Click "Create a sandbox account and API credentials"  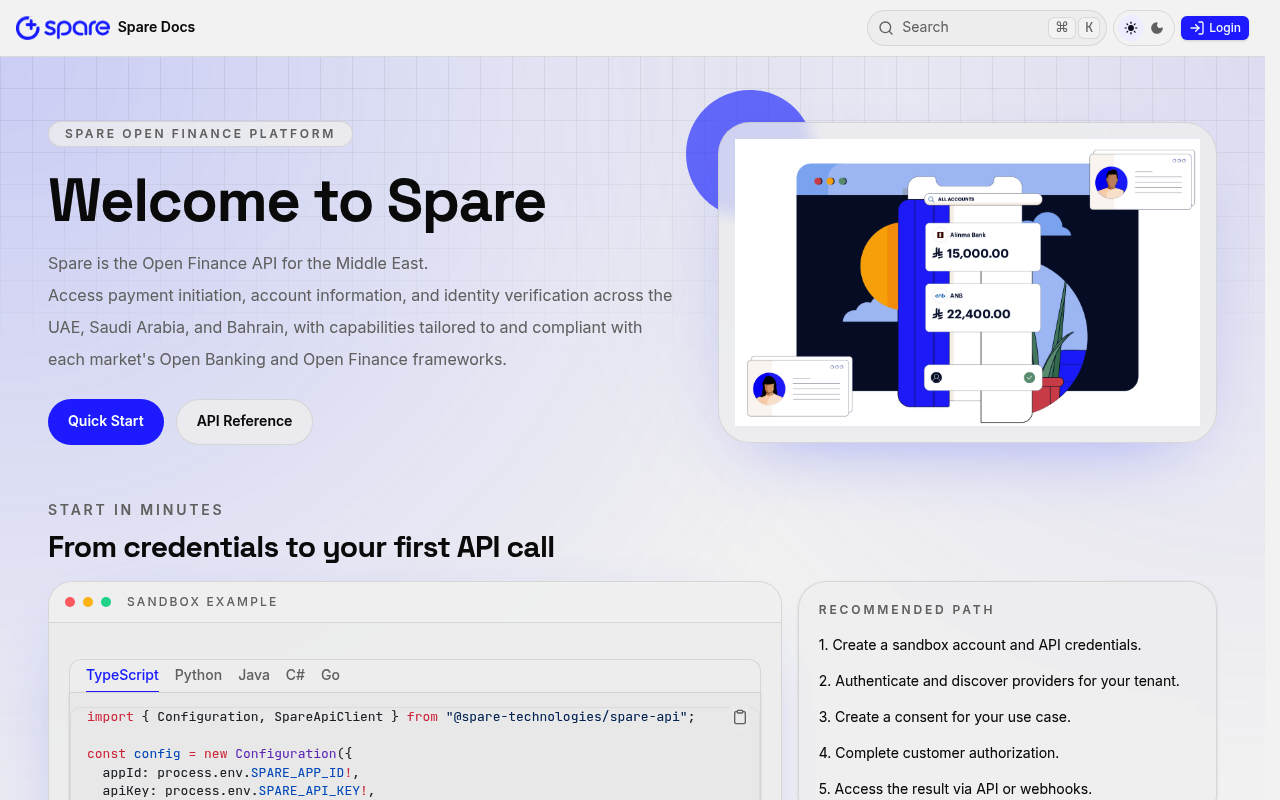[980, 645]
